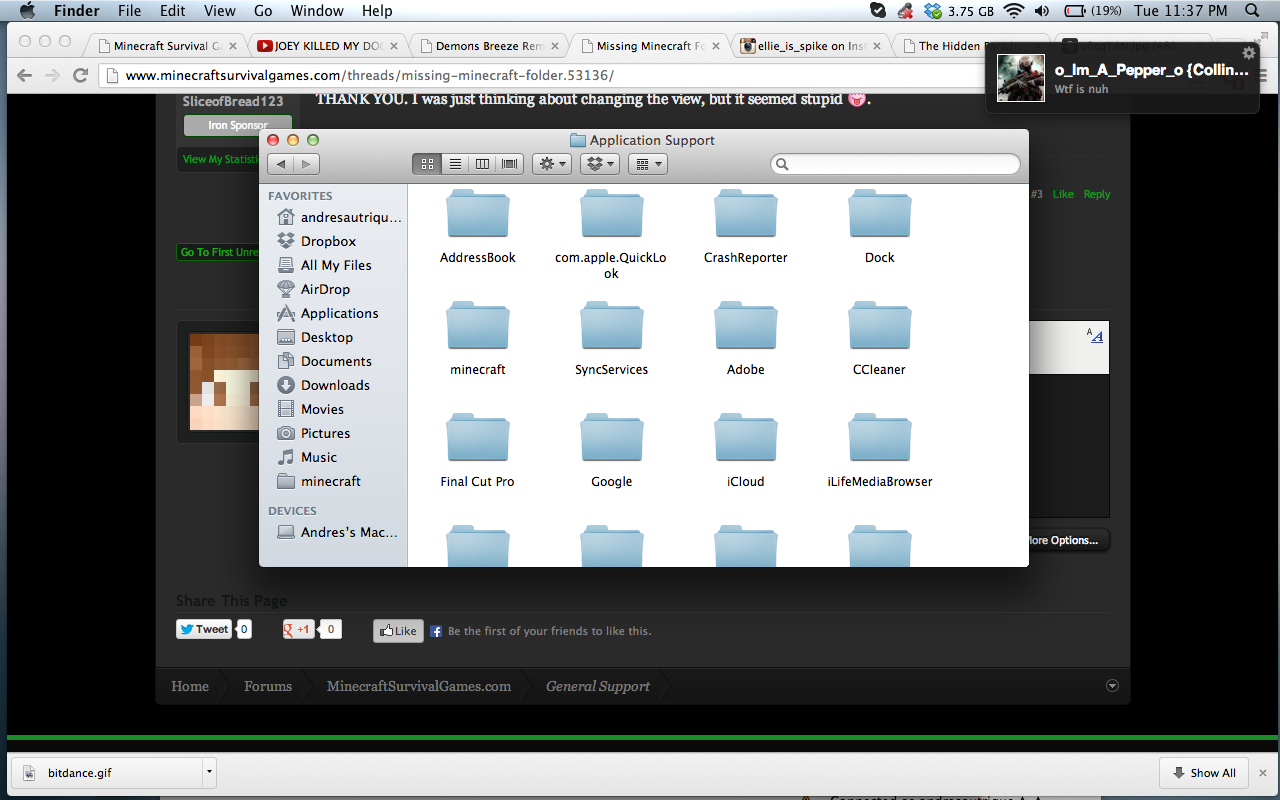Image resolution: width=1280 pixels, height=800 pixels.
Task: Open Desktop in Finder sidebar
Action: coord(314,337)
